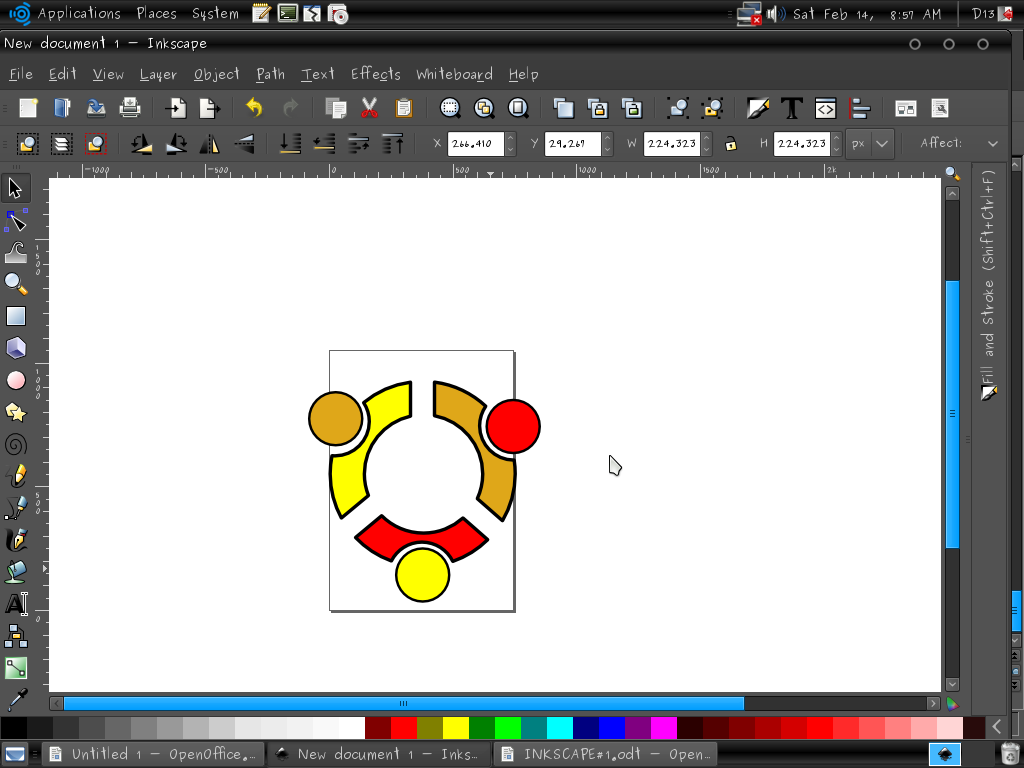This screenshot has height=768, width=1024.
Task: Select the Star tool
Action: pyautogui.click(x=16, y=411)
